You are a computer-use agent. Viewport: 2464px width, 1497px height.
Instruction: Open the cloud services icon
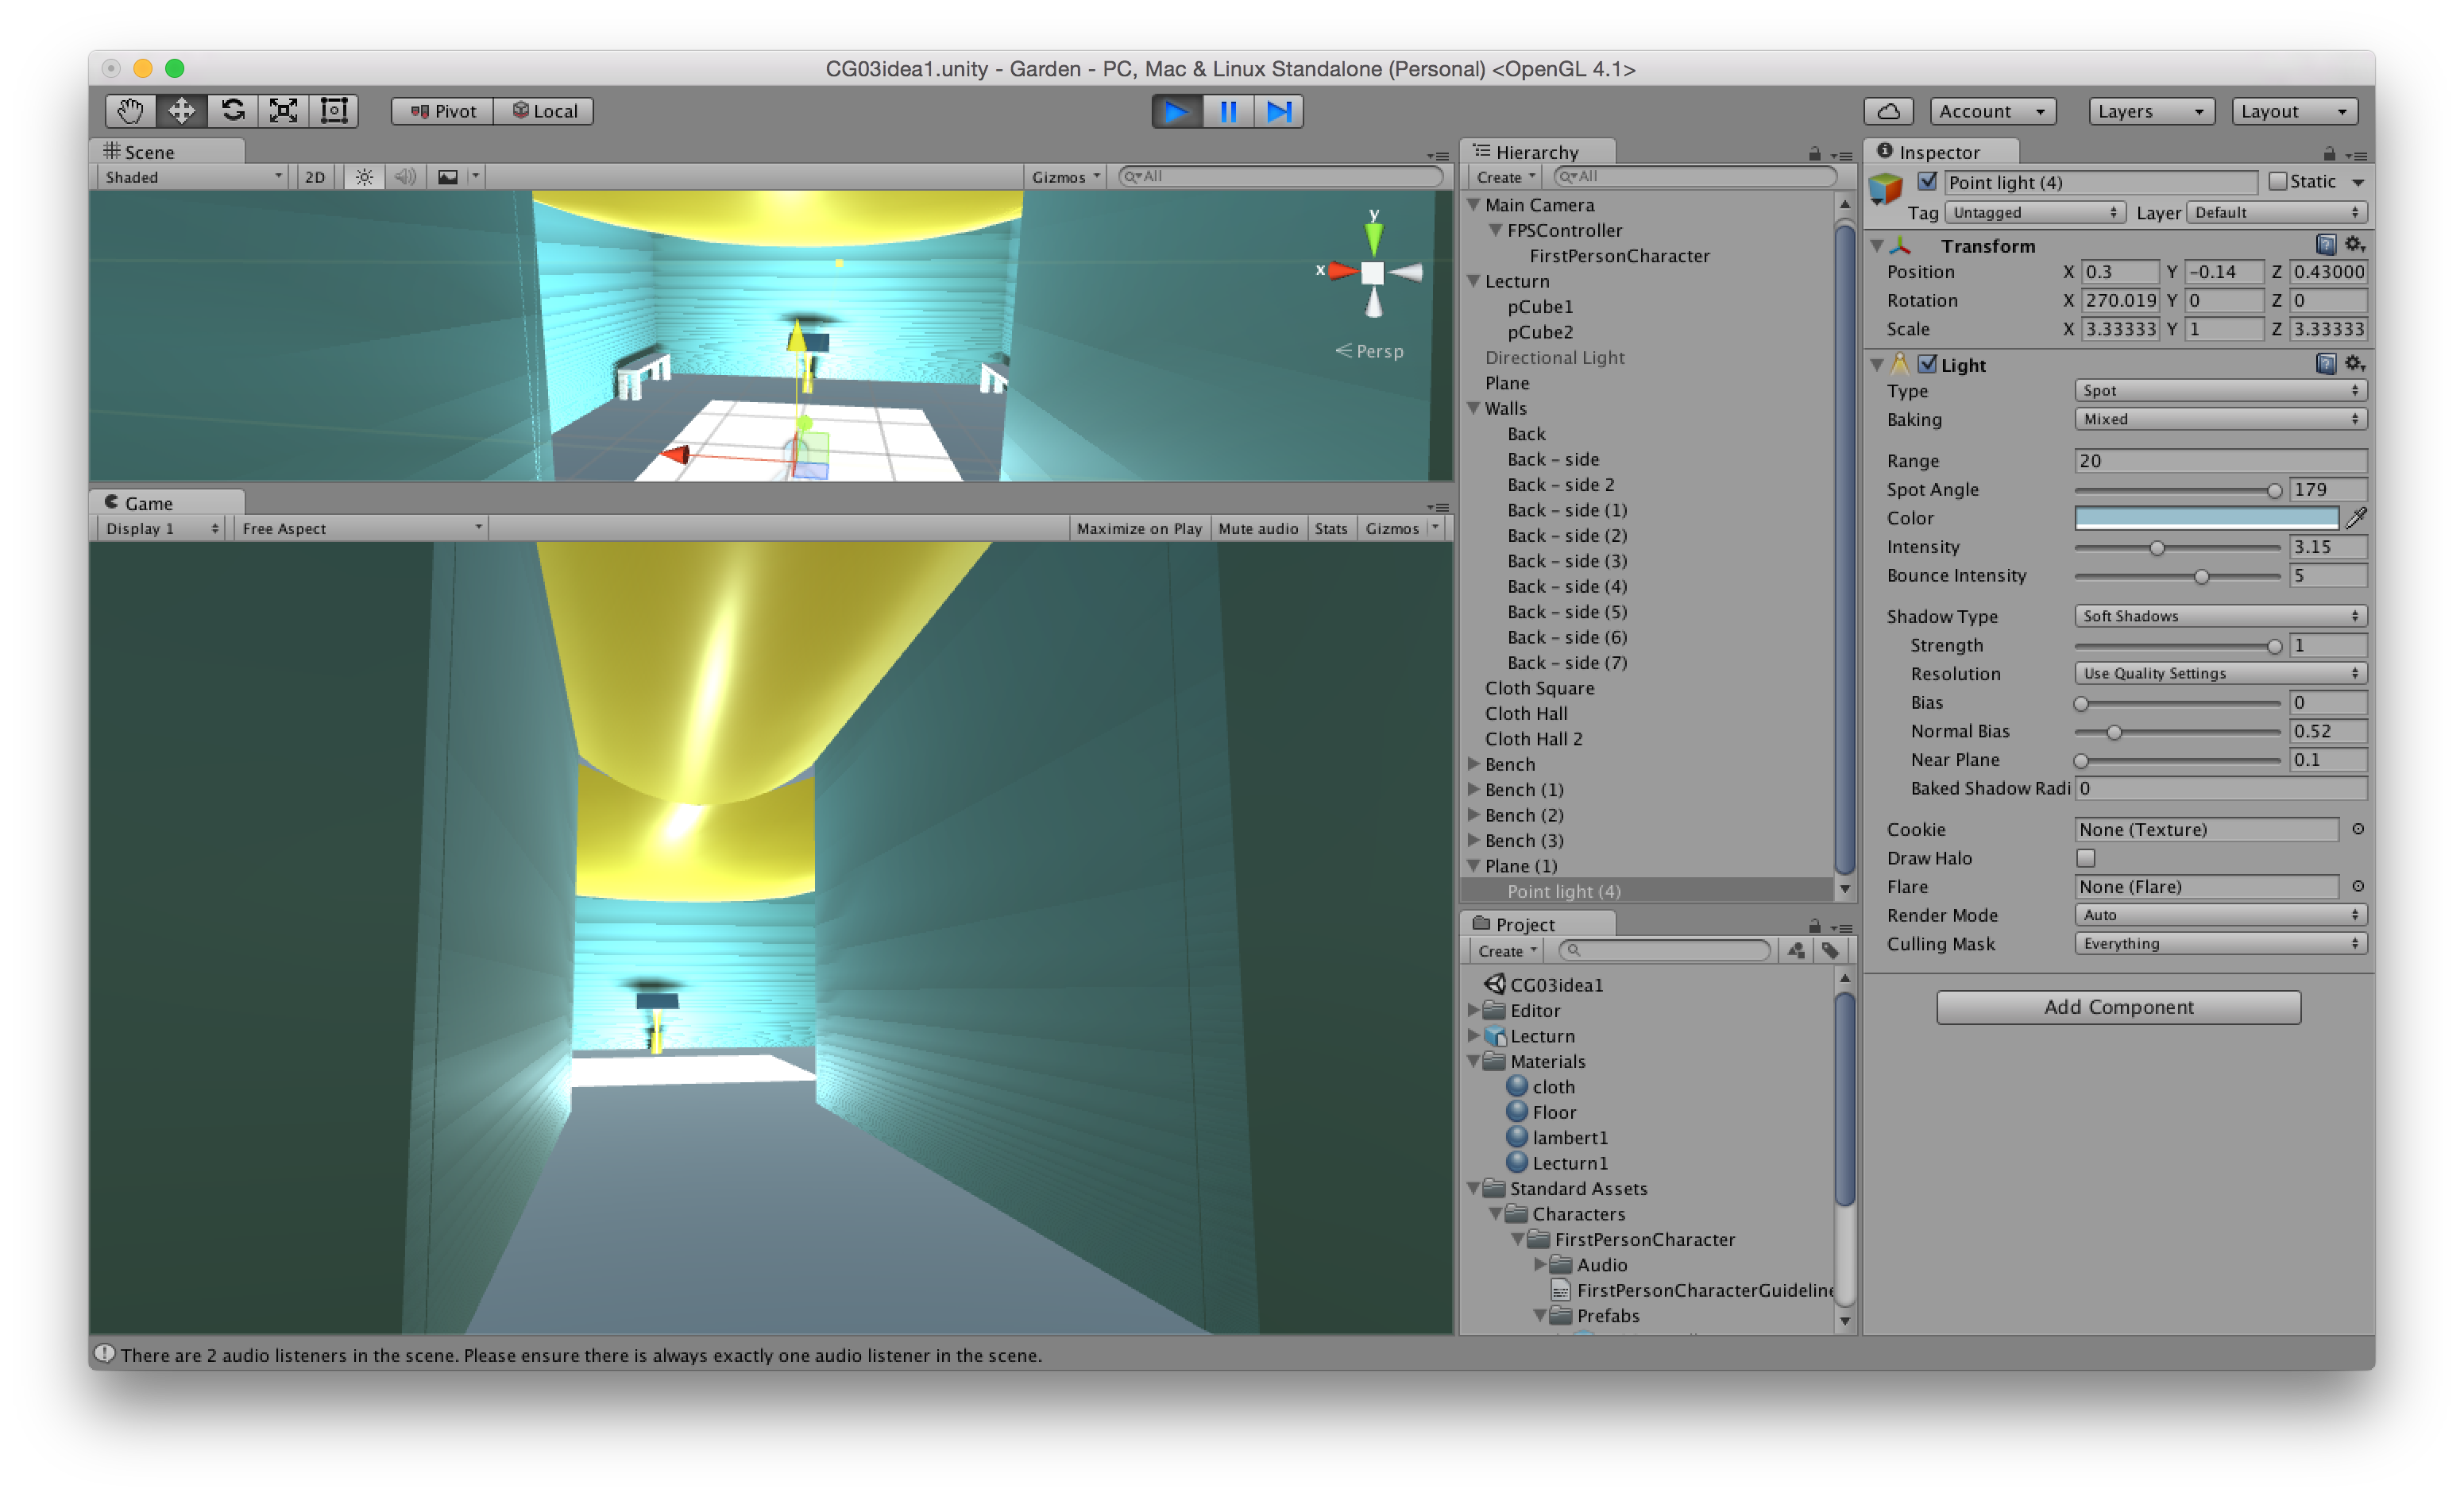pyautogui.click(x=1888, y=111)
